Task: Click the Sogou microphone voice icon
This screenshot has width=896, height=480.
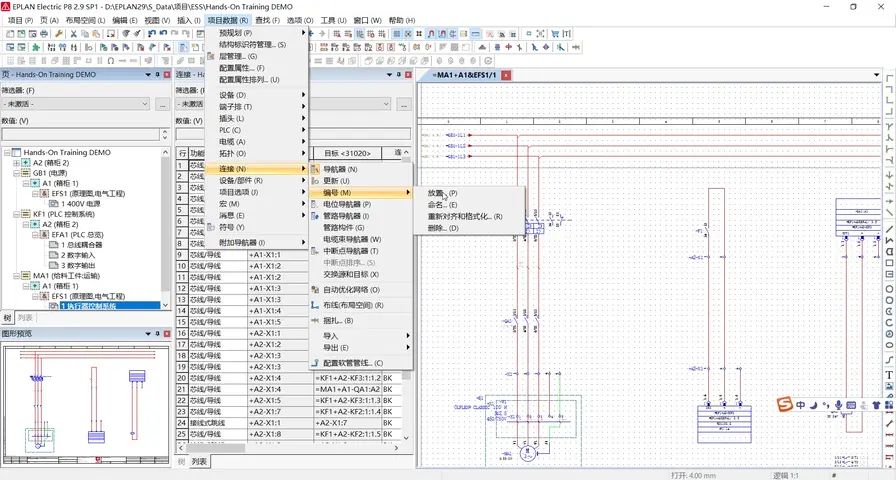Action: [x=838, y=405]
